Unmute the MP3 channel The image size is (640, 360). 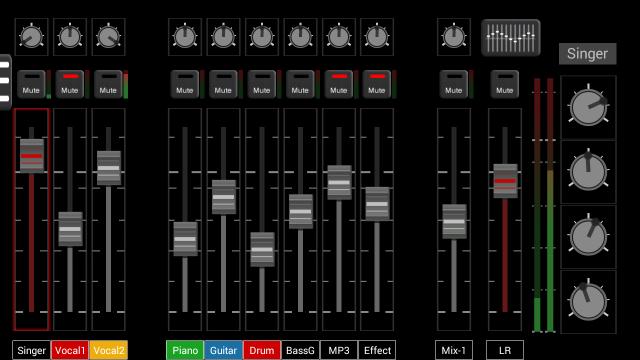[339, 84]
